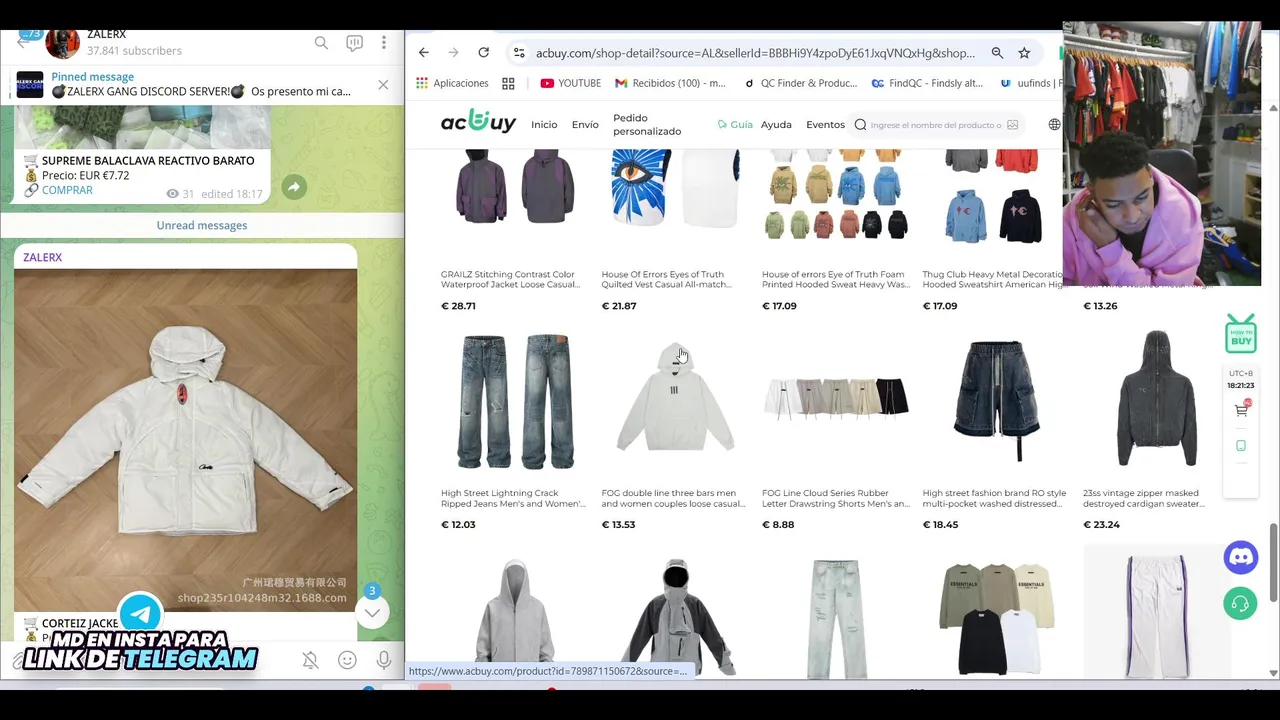
Task: Open the RO style multi-pocket shorts image
Action: pos(996,401)
